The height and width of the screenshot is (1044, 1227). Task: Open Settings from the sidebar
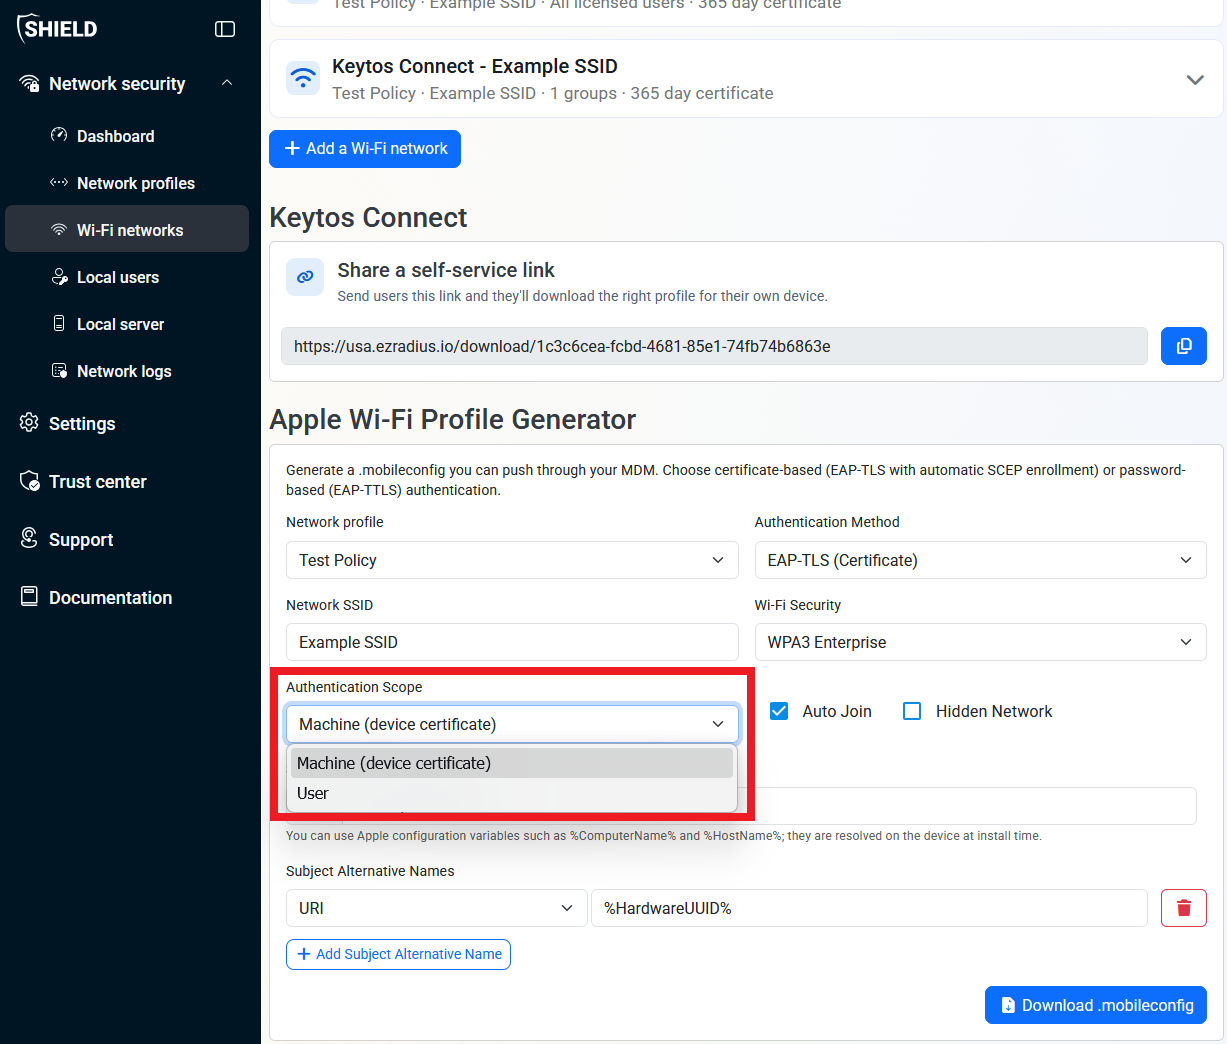pos(82,424)
